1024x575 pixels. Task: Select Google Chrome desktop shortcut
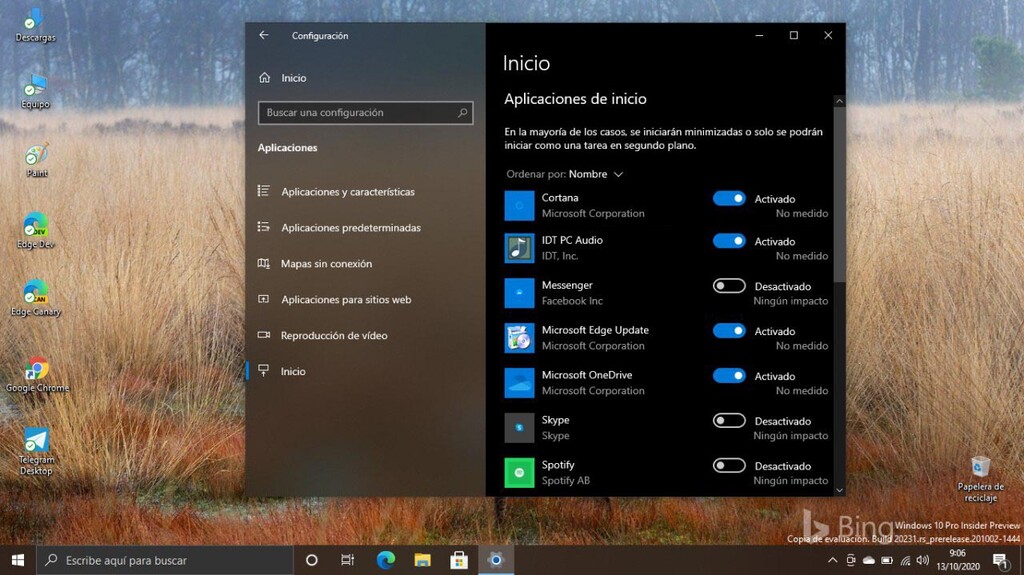pyautogui.click(x=37, y=375)
